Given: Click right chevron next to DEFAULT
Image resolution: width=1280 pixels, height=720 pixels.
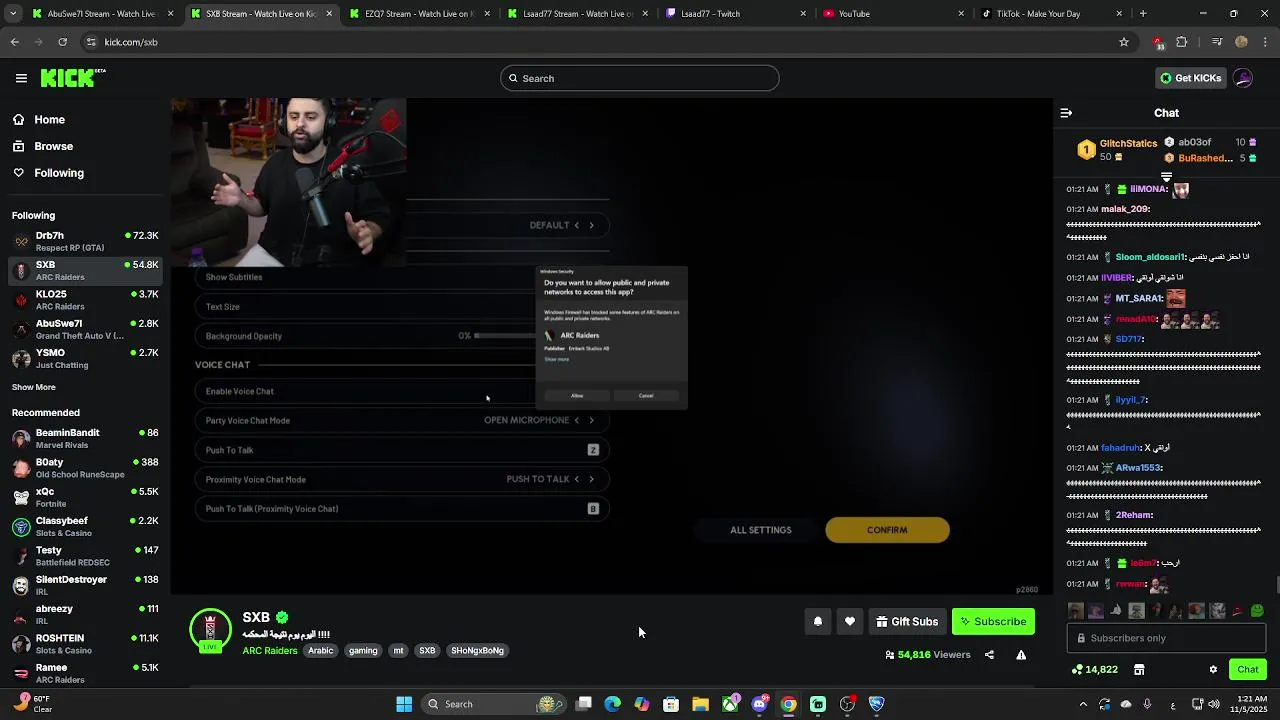Looking at the screenshot, I should click(x=591, y=225).
